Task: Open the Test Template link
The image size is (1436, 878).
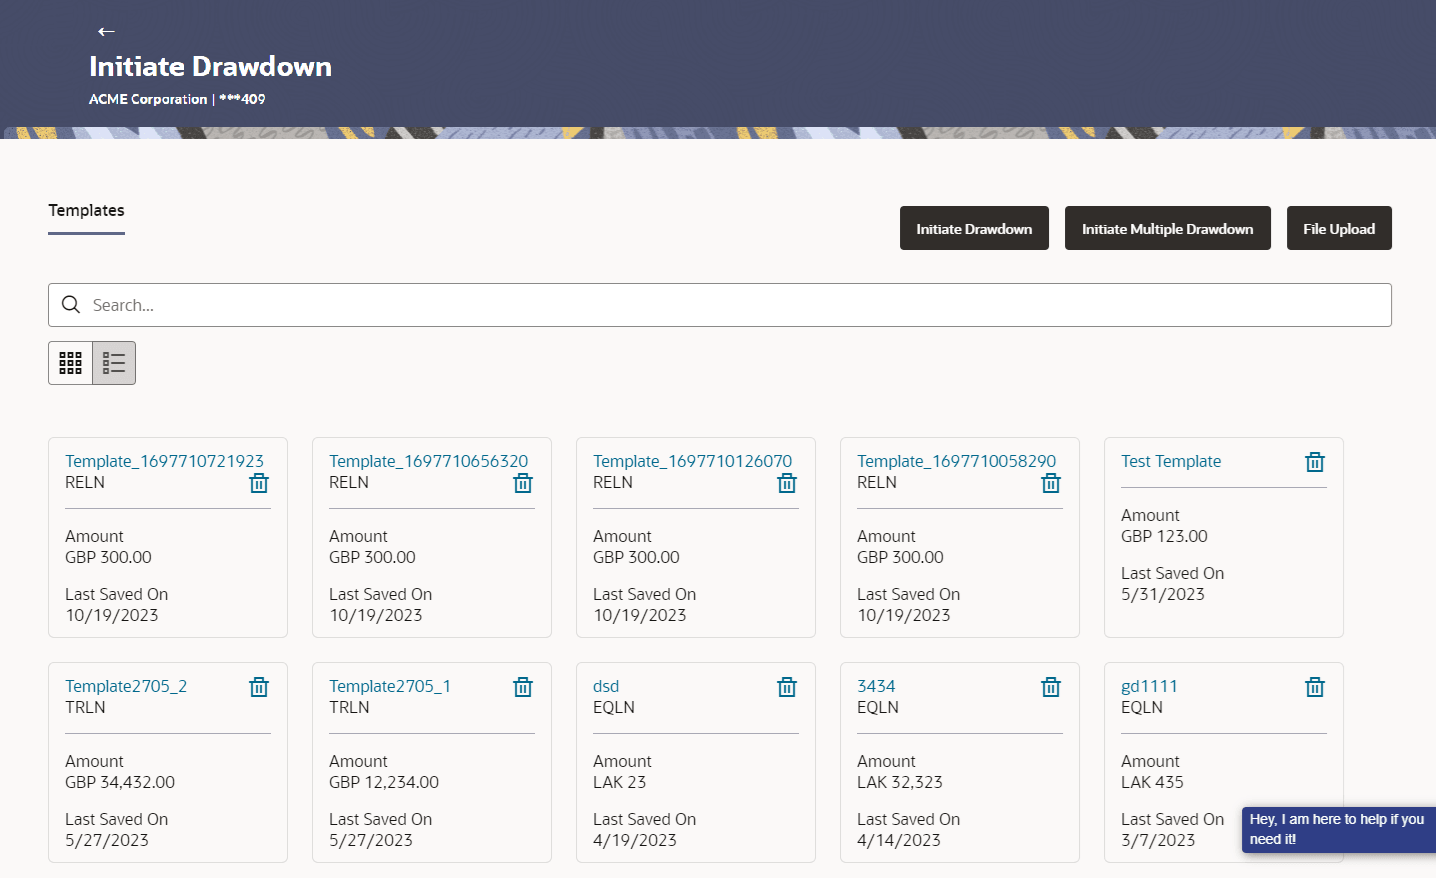Action: click(1171, 461)
